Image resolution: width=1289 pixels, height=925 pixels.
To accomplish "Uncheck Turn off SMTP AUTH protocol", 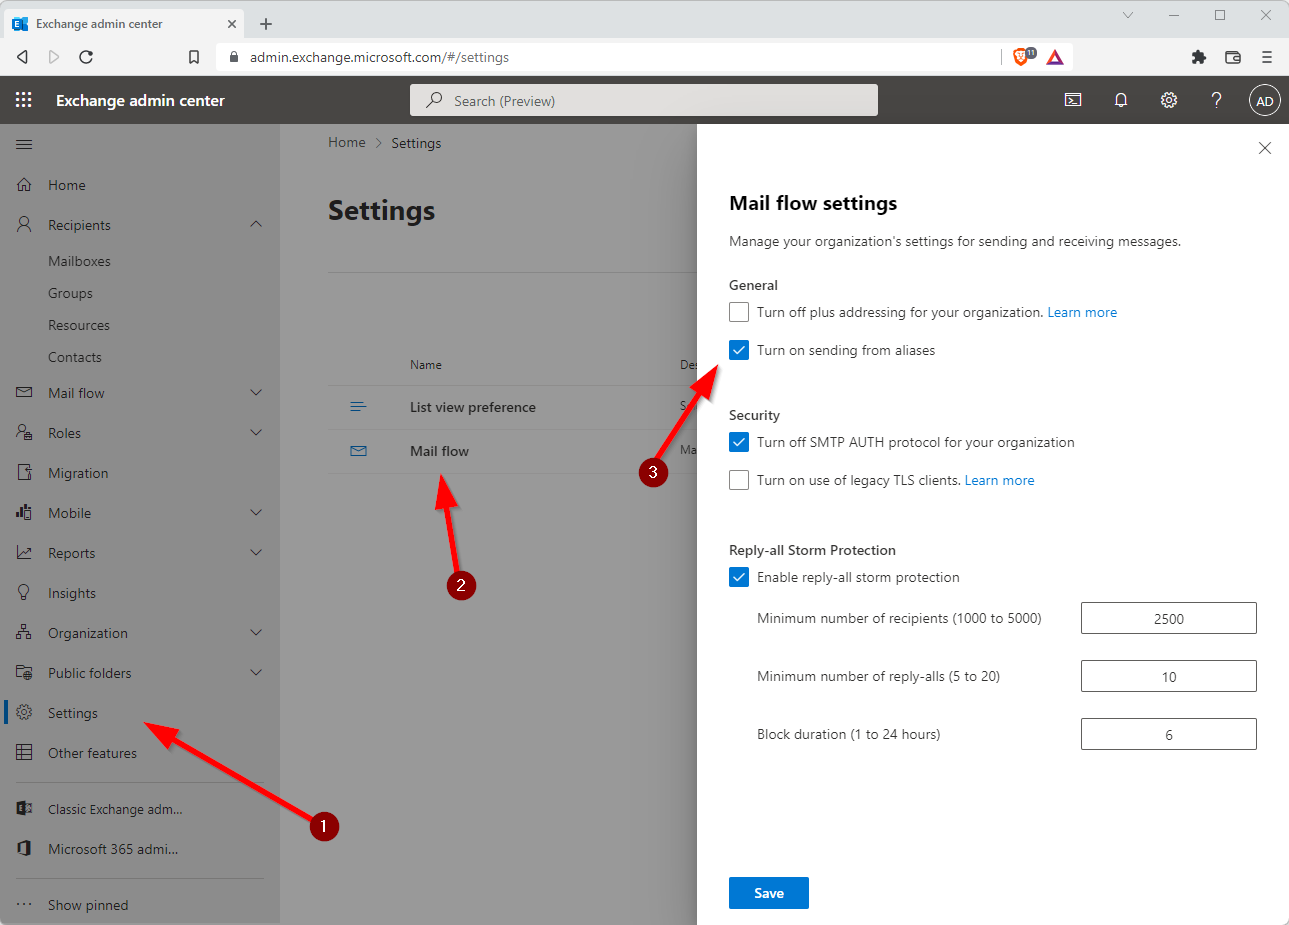I will (738, 442).
